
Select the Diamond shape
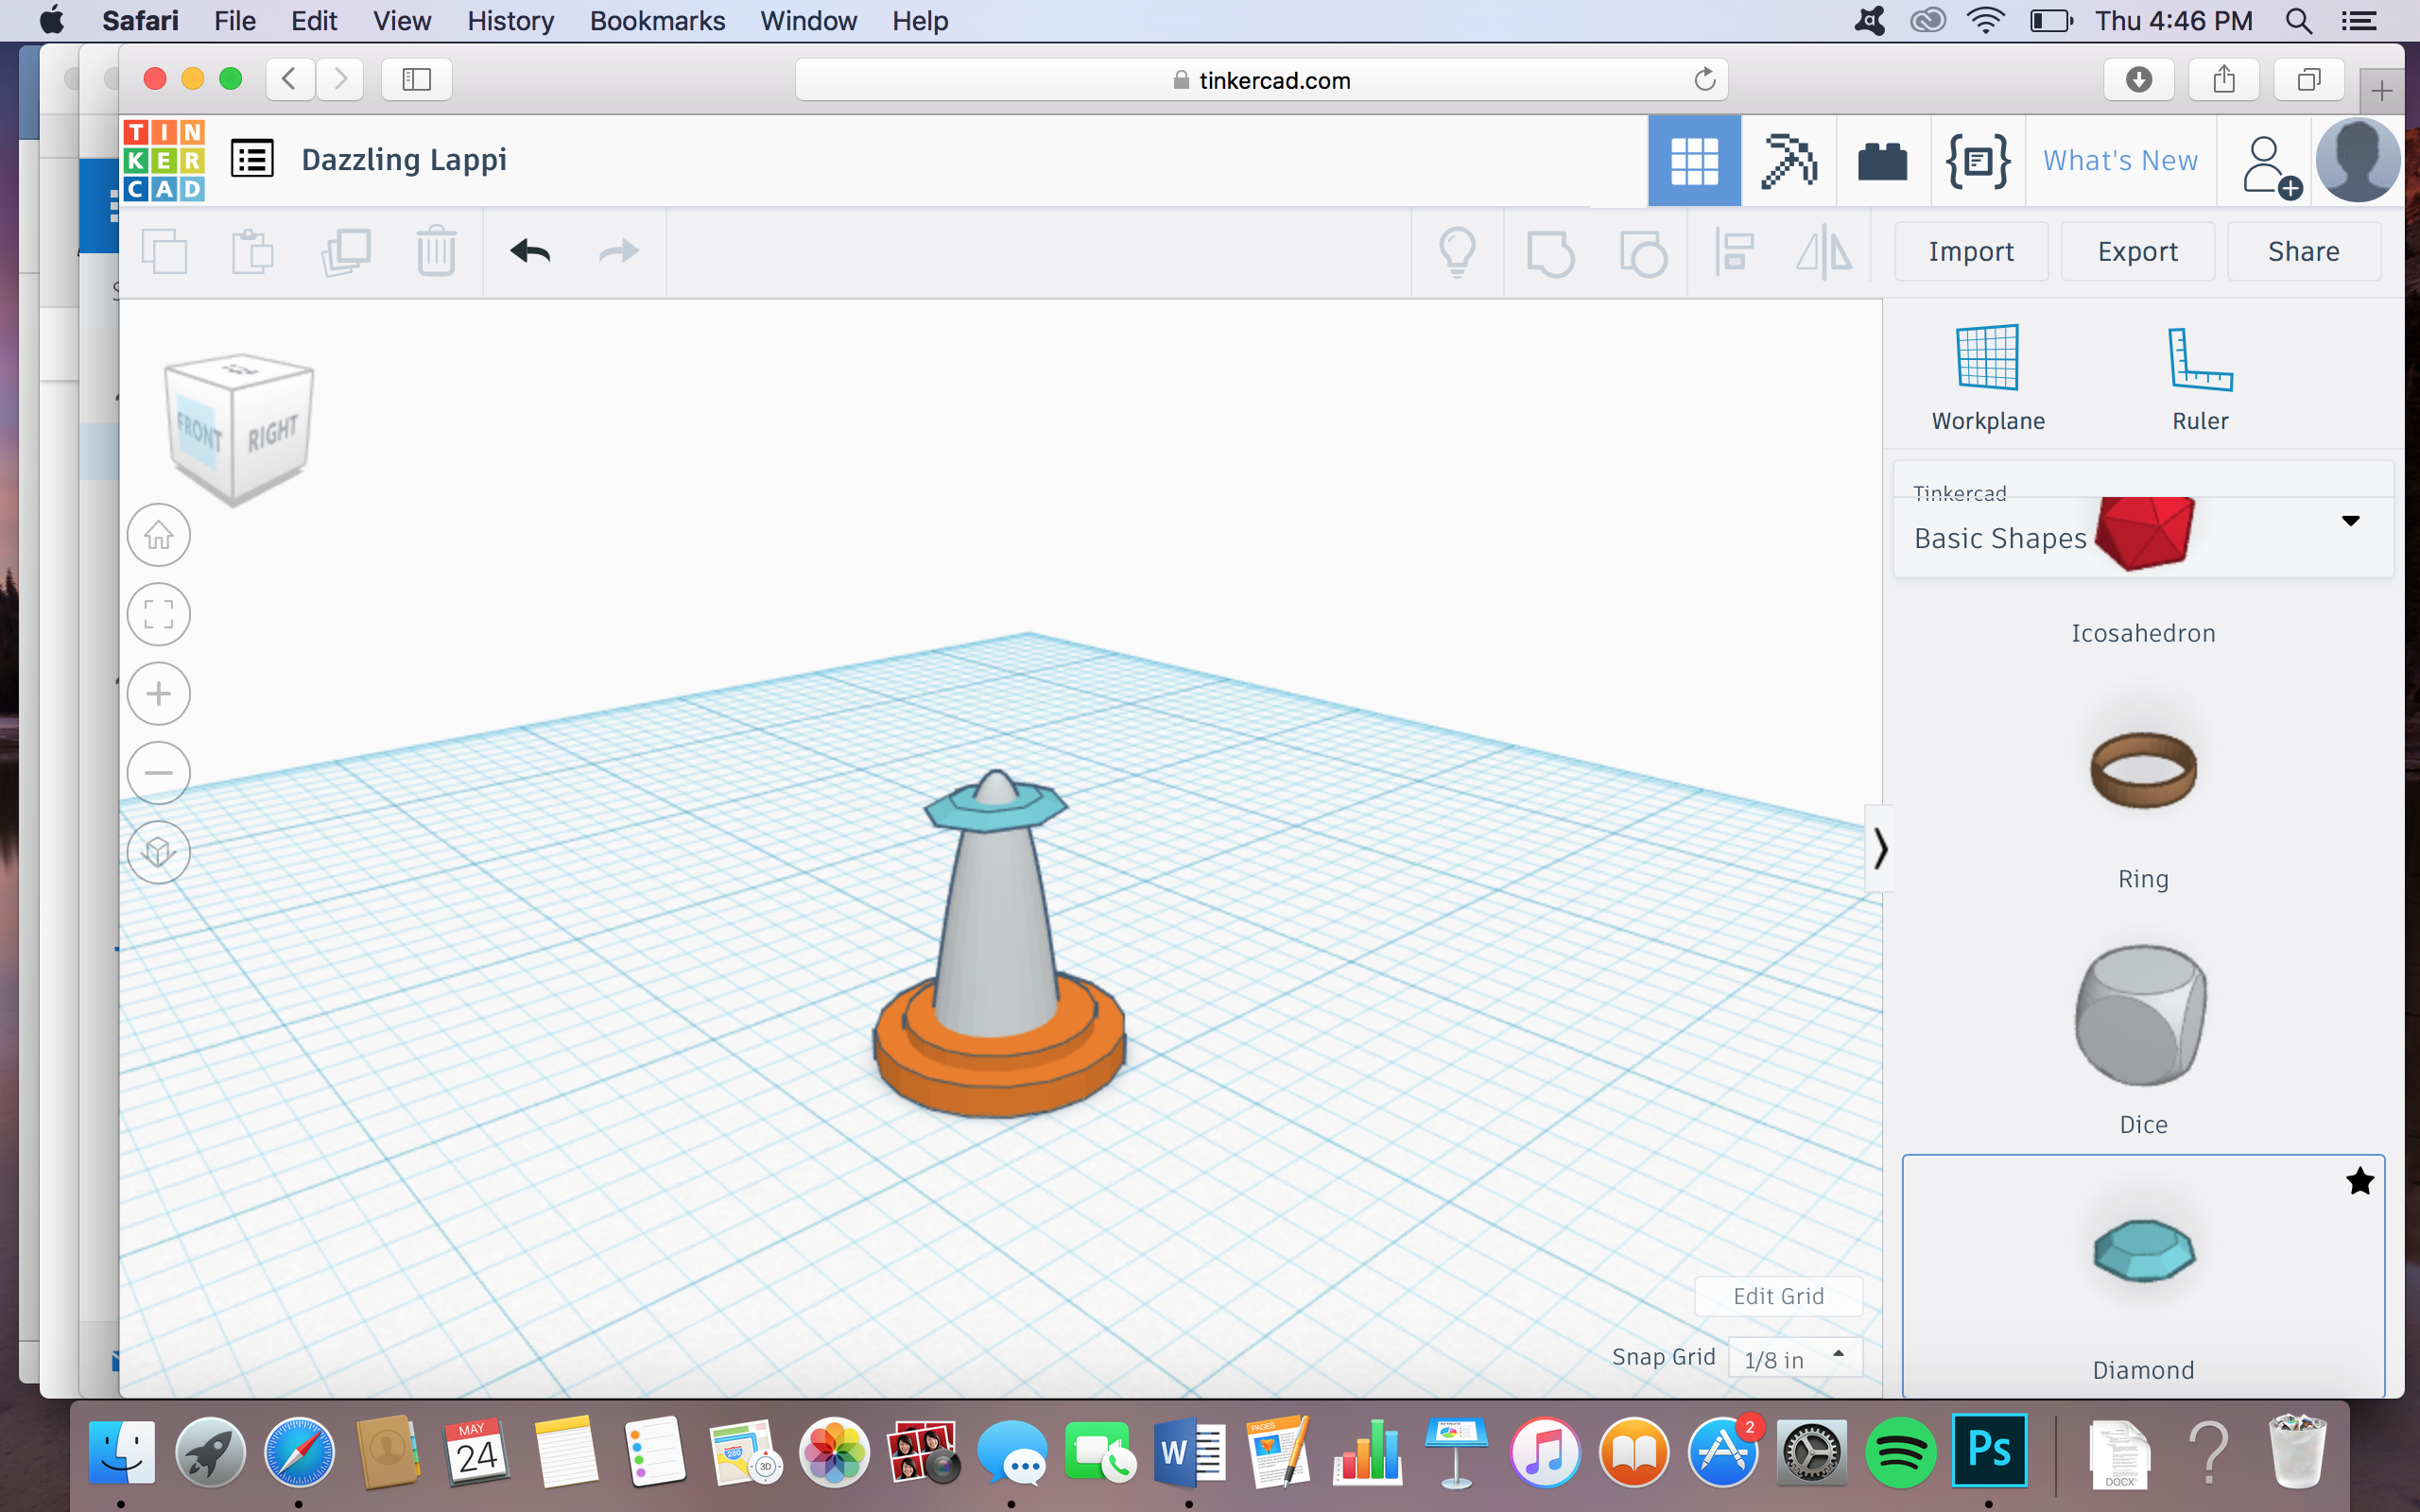click(2143, 1278)
